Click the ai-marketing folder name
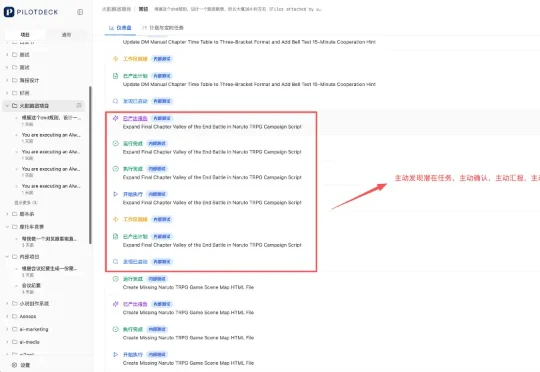Viewport: 540px width, 372px height. click(34, 329)
